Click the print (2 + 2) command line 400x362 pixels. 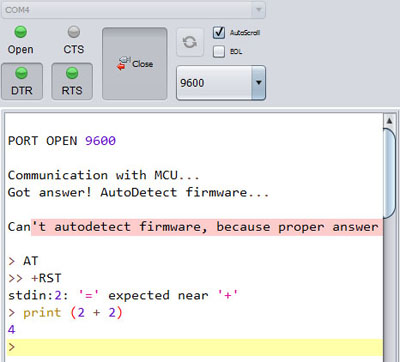72,313
